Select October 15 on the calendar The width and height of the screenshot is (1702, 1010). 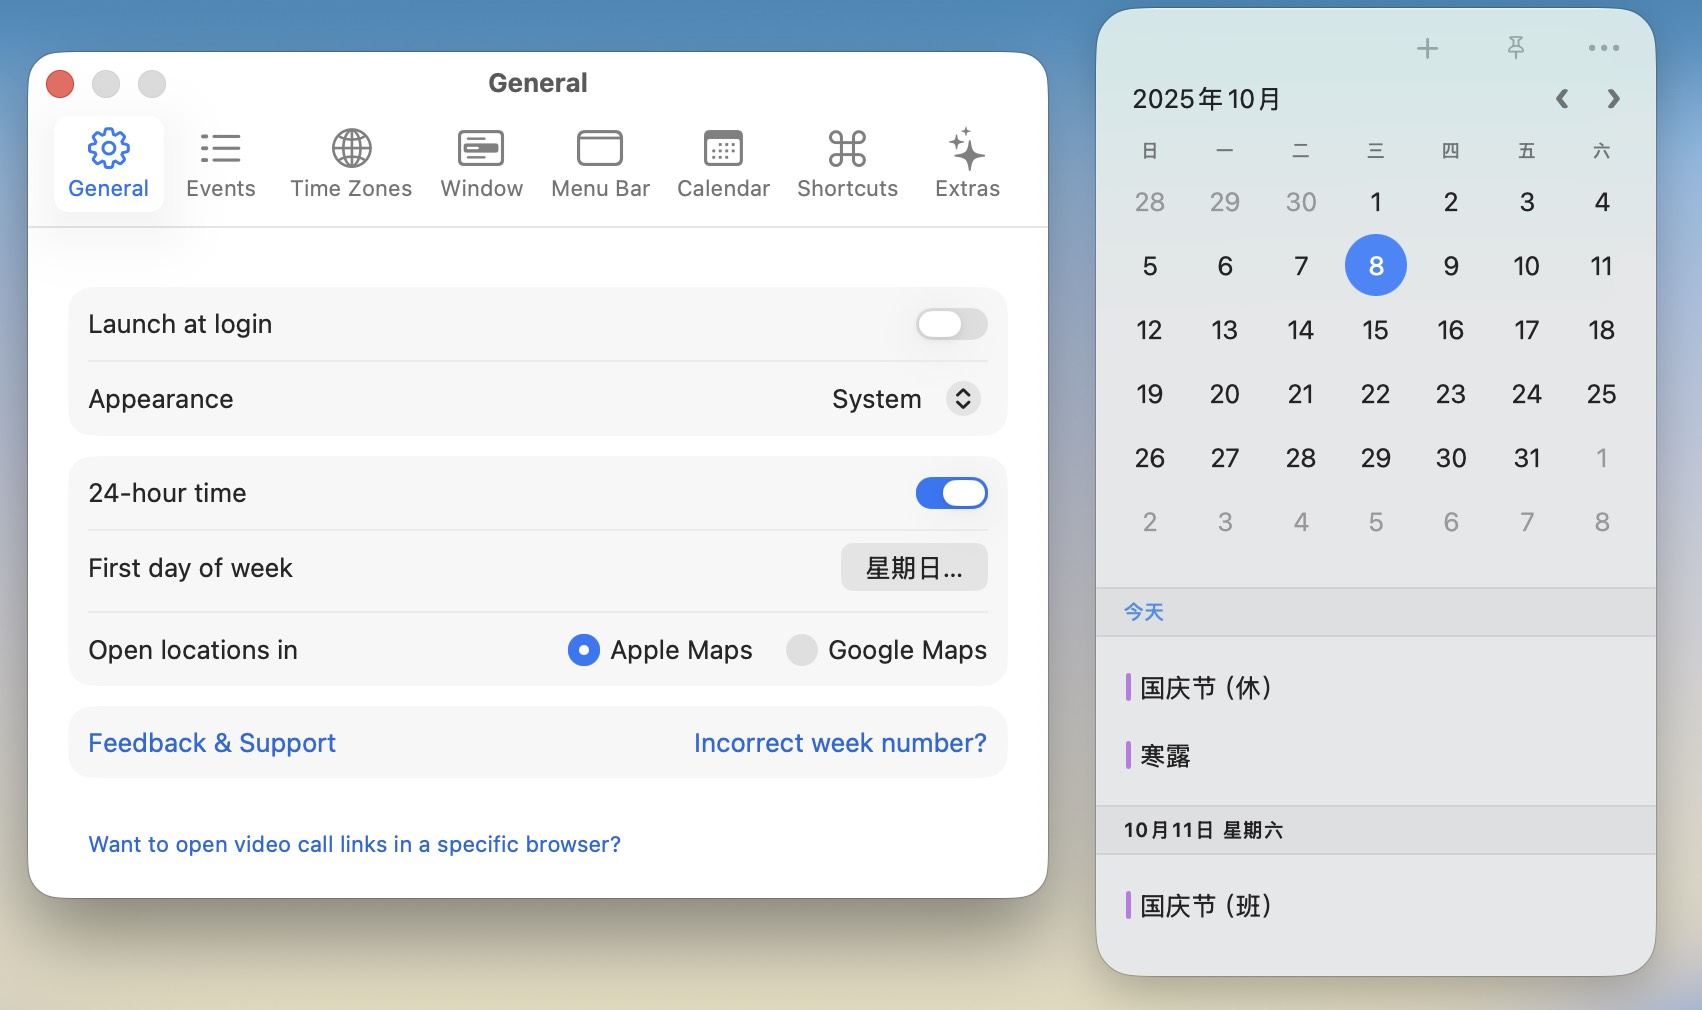coord(1375,330)
